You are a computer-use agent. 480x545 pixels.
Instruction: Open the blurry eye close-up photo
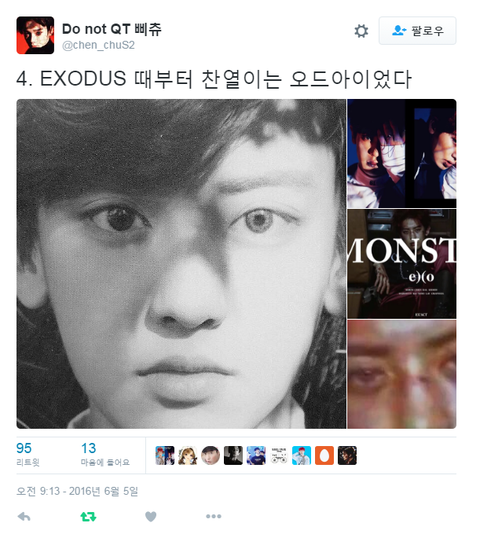point(402,374)
